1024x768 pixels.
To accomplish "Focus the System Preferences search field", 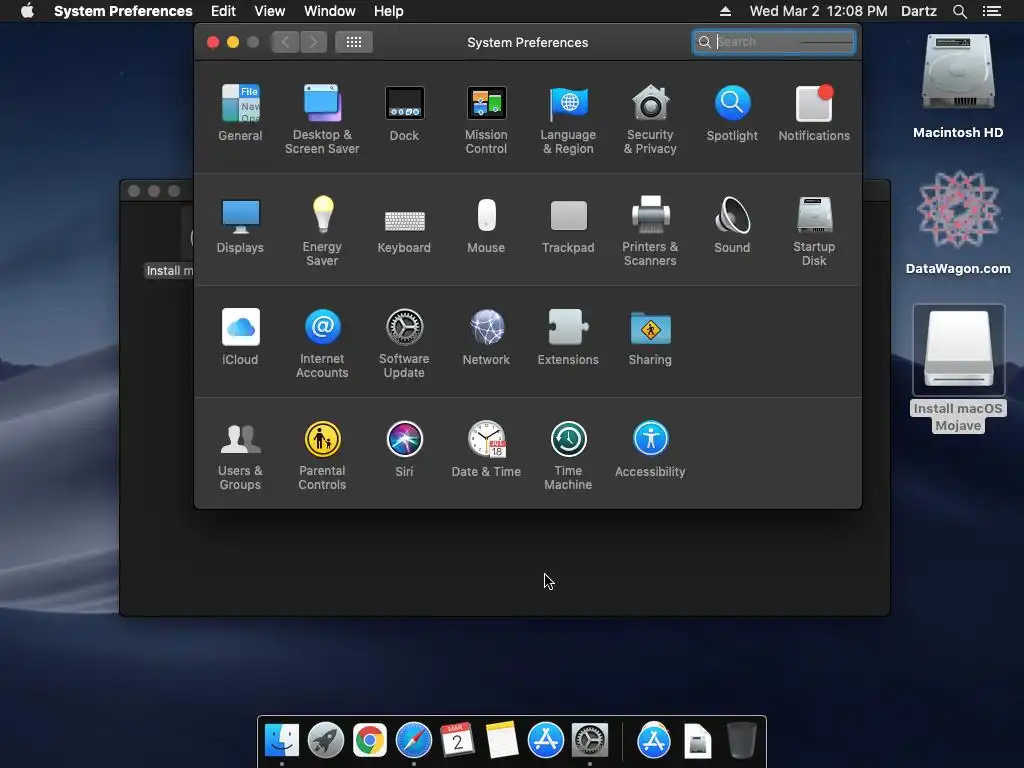I will tap(774, 42).
